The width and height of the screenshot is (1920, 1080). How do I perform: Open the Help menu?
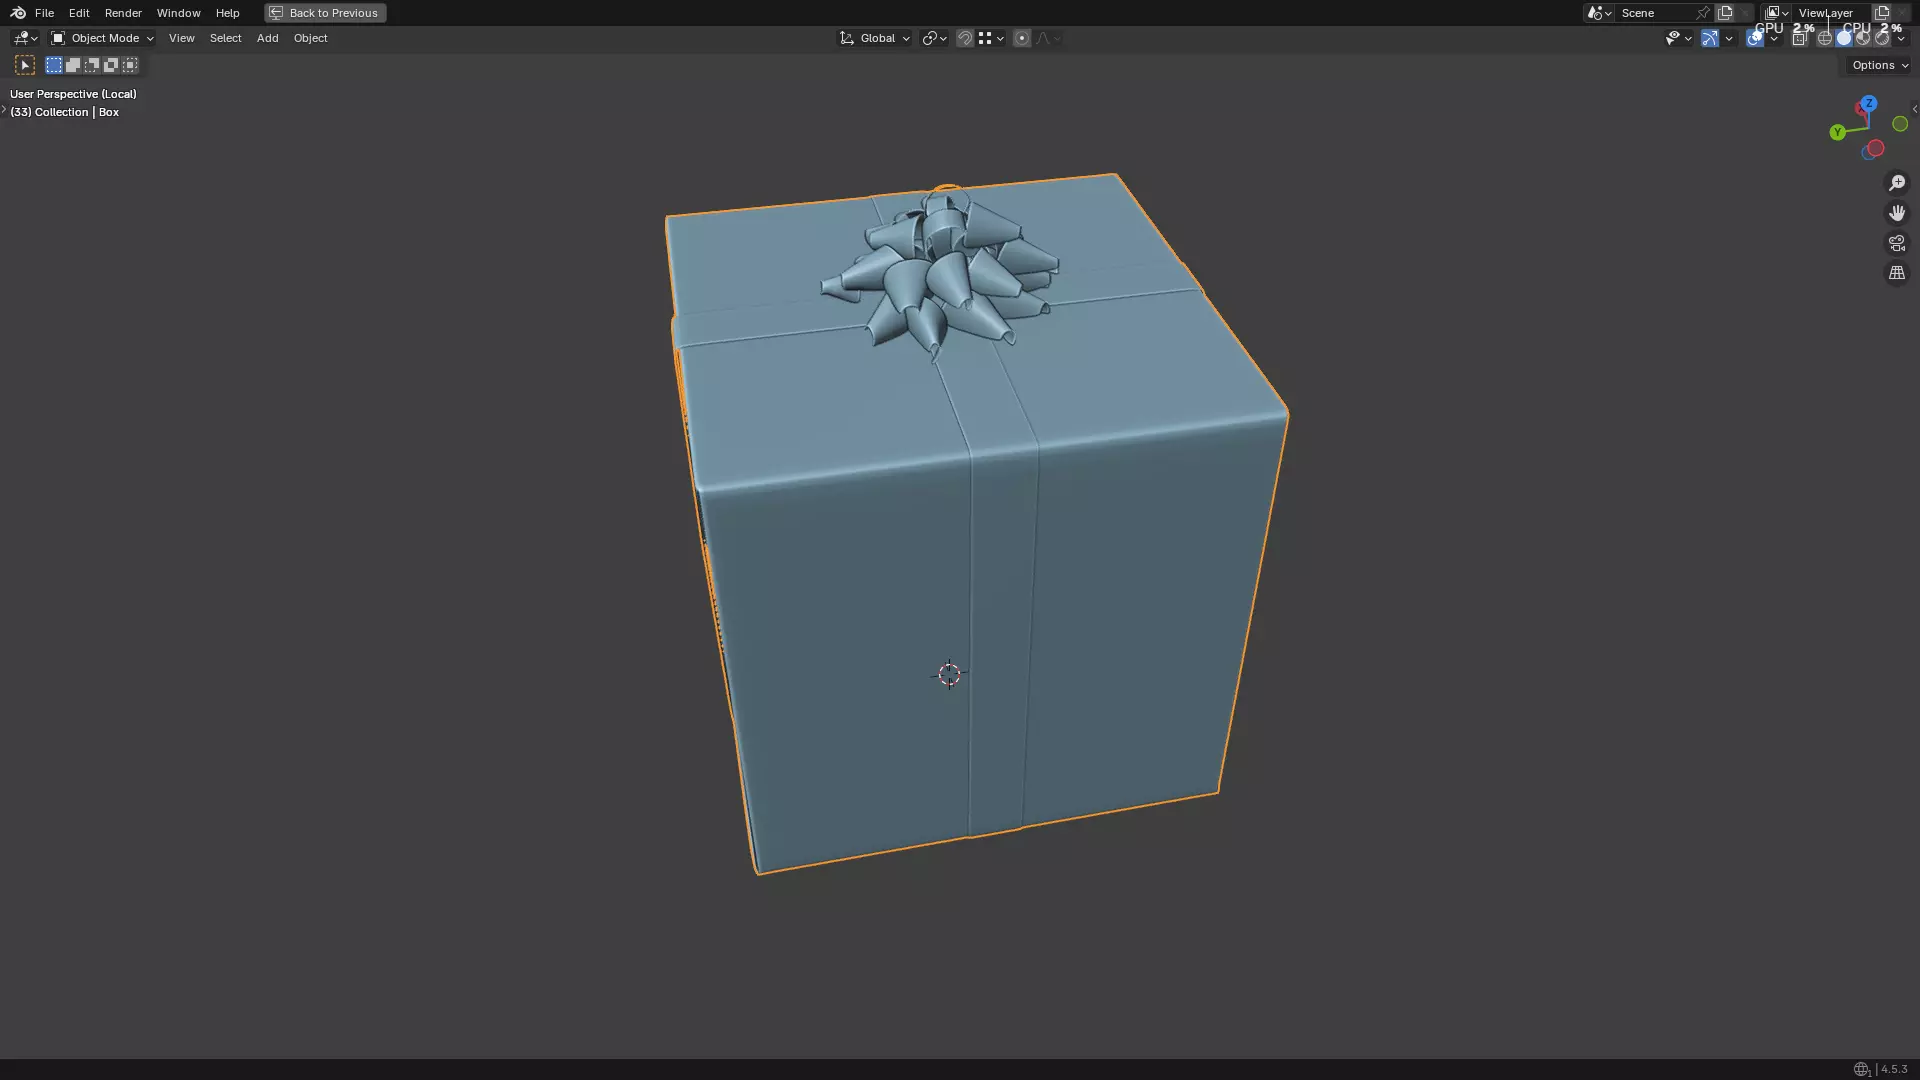tap(227, 13)
